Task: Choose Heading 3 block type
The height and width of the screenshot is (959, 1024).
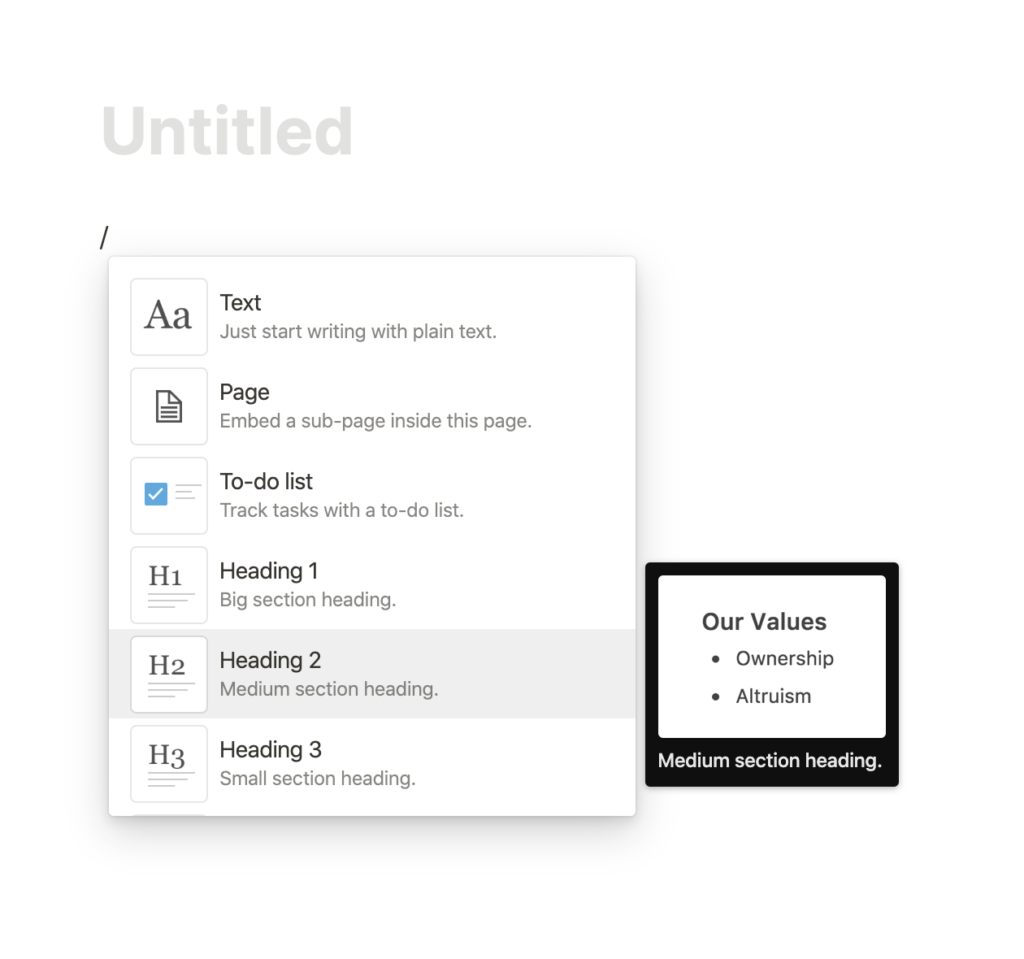Action: (x=372, y=764)
